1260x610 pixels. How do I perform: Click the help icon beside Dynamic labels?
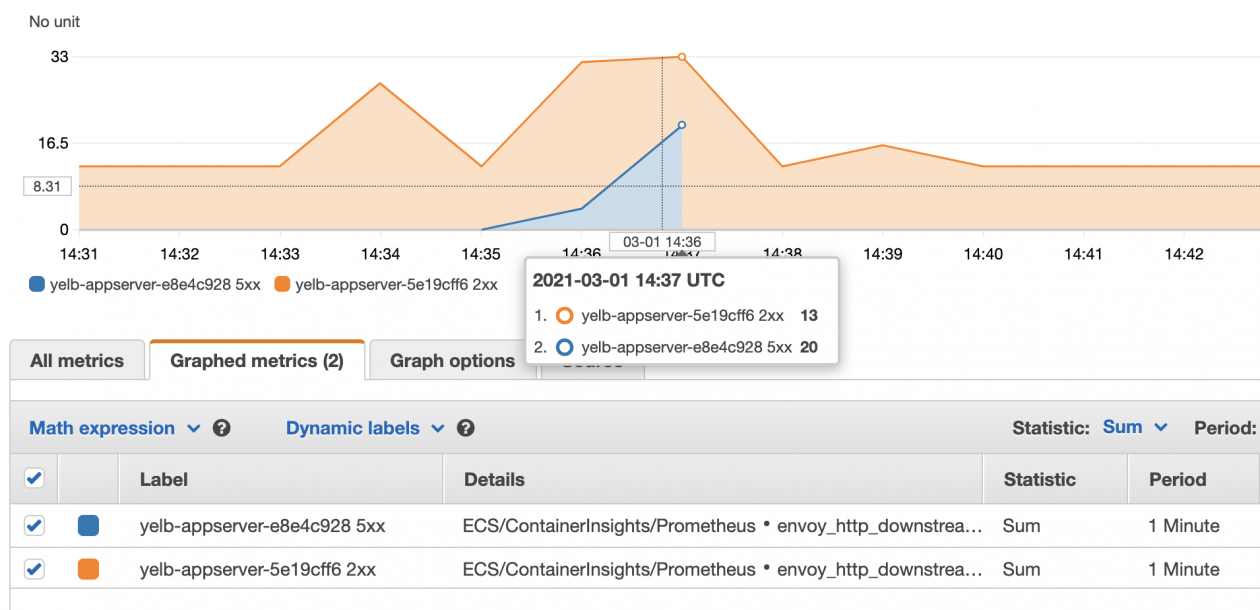click(465, 428)
